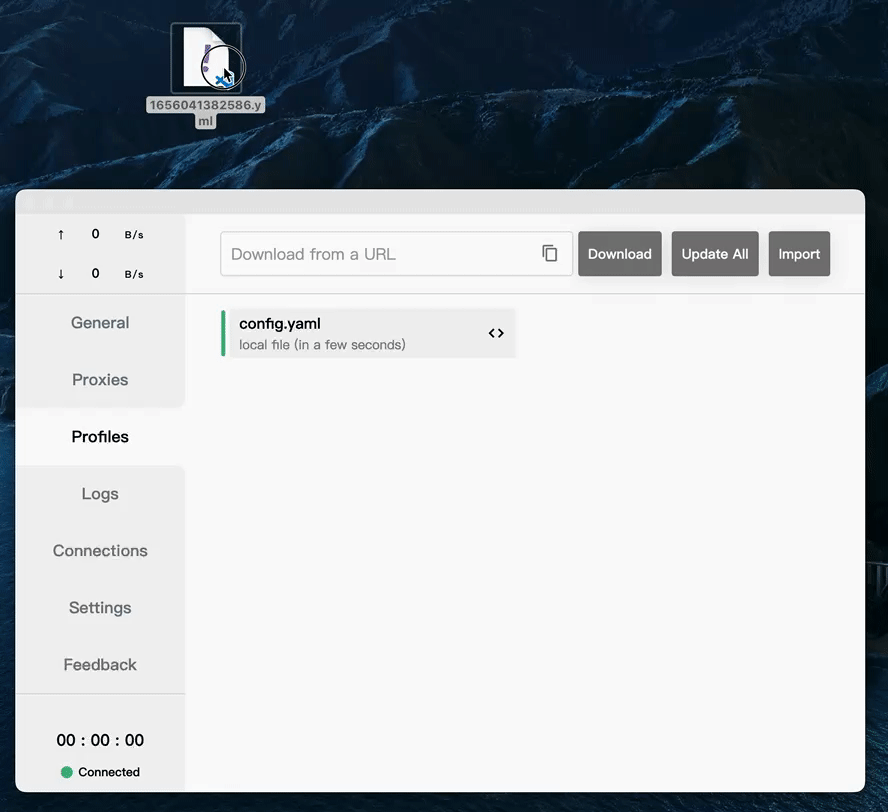
Task: Open the Feedback section
Action: click(100, 665)
